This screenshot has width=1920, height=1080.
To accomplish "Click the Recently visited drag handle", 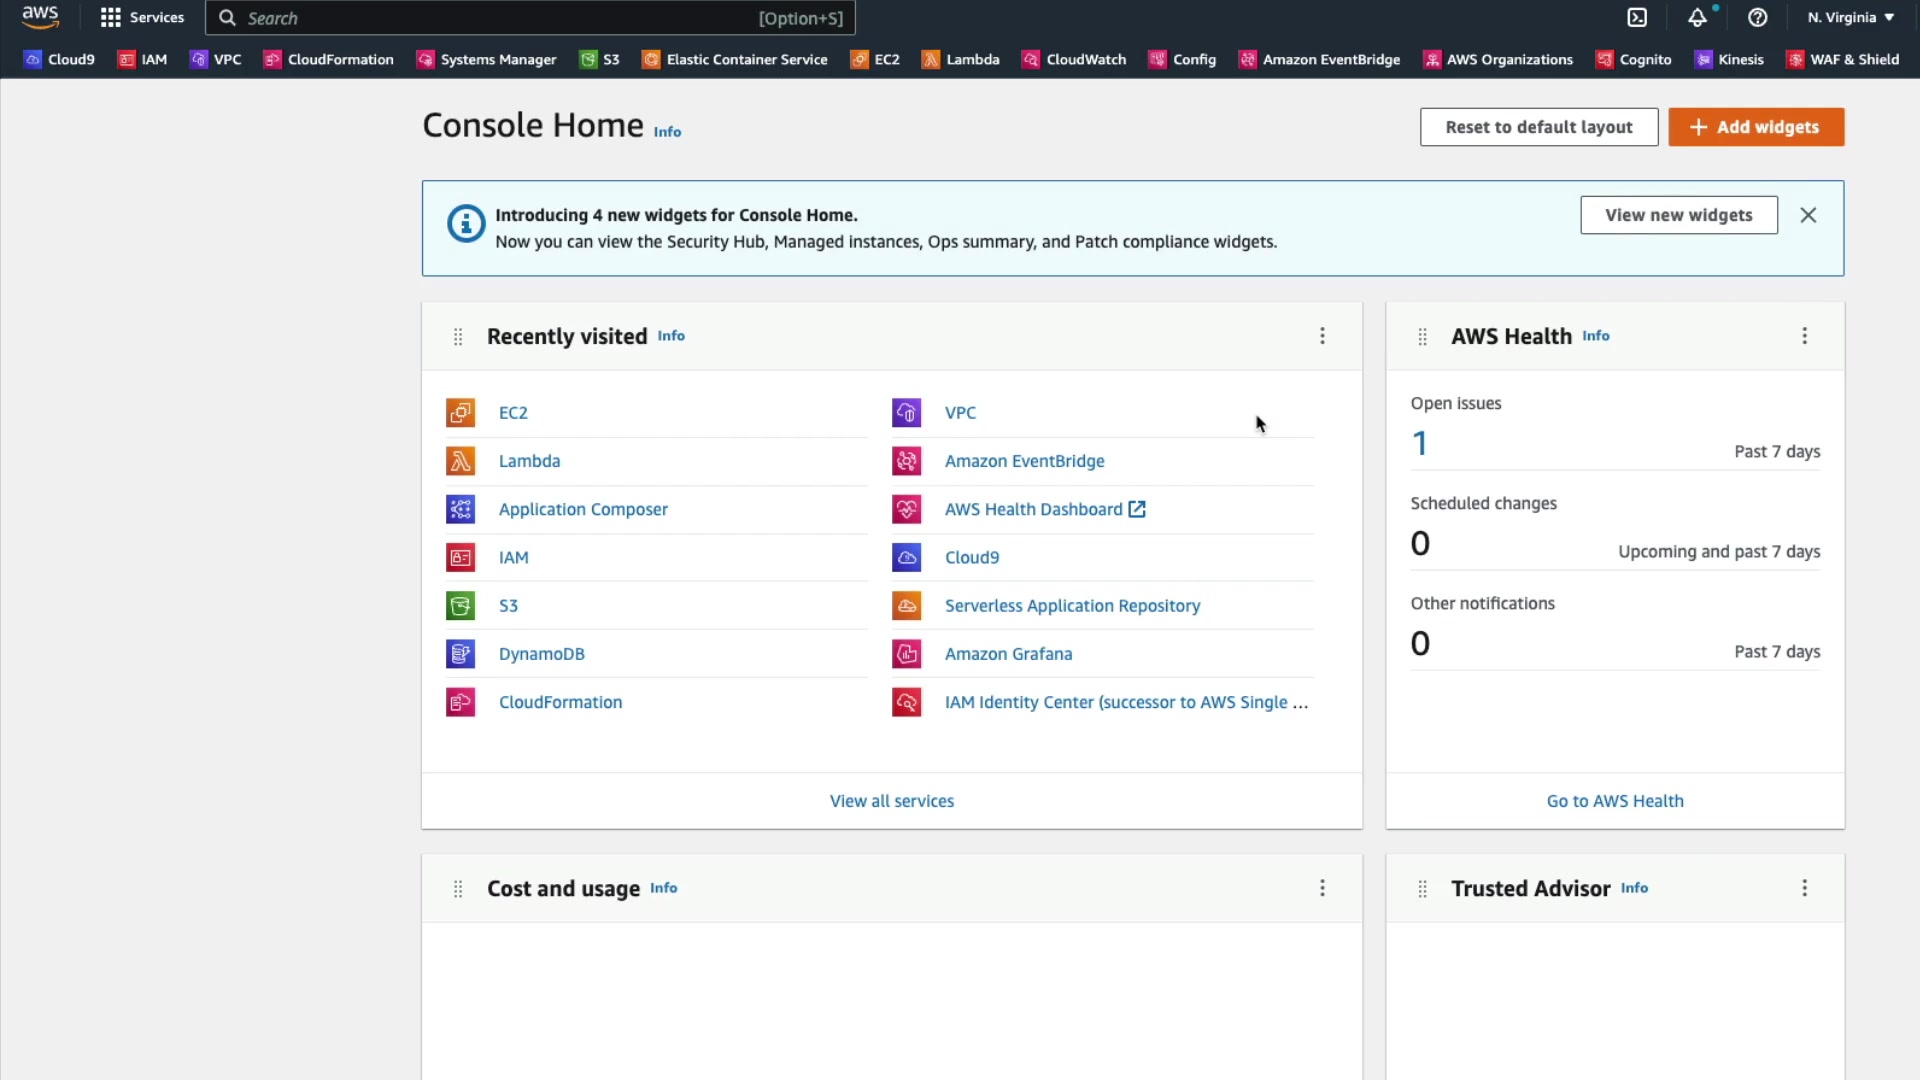I will point(458,337).
